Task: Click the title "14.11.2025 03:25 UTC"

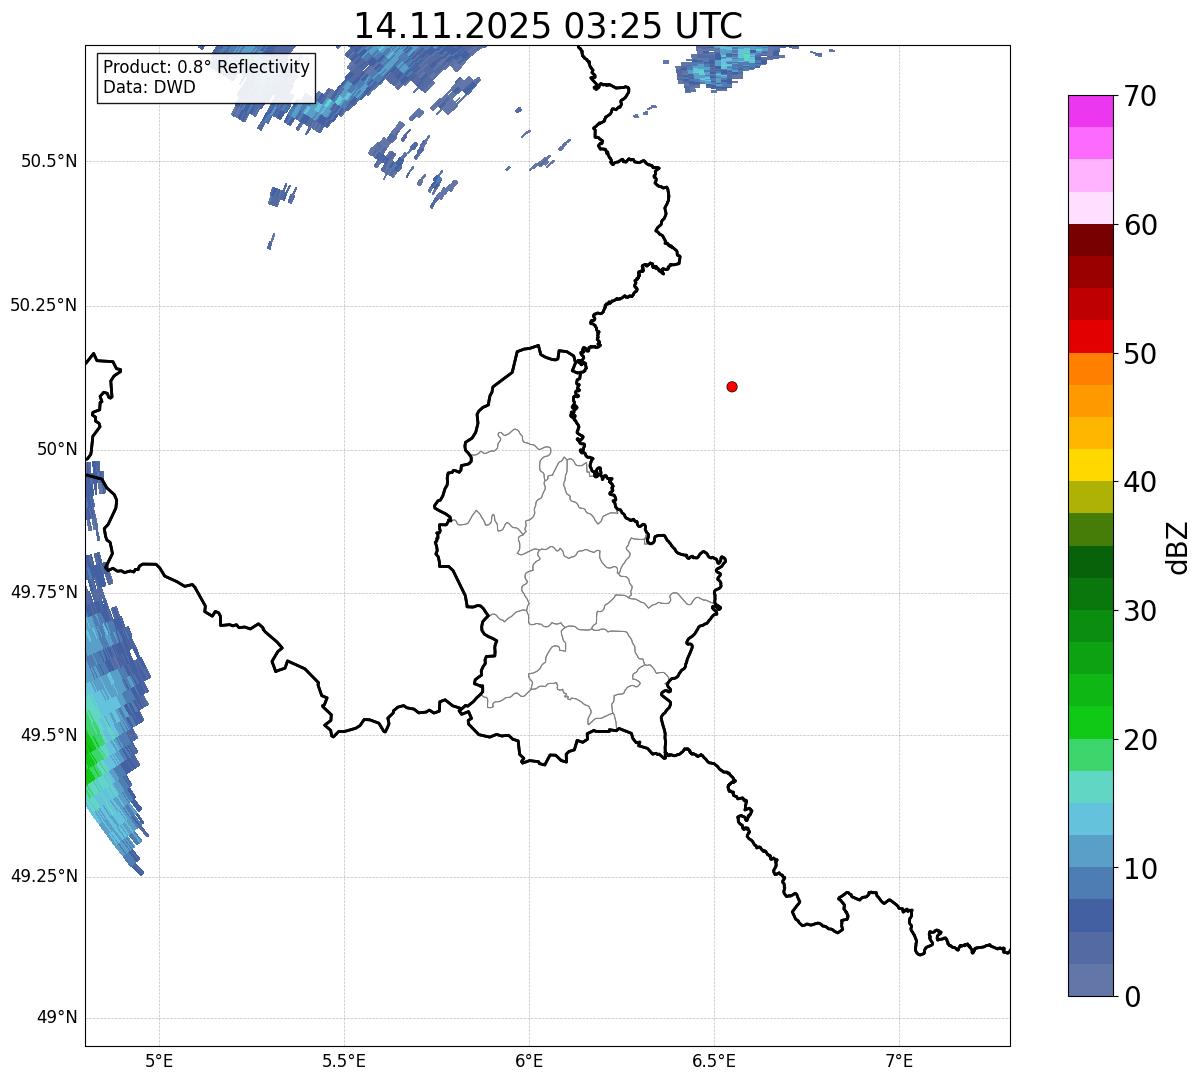Action: point(548,25)
